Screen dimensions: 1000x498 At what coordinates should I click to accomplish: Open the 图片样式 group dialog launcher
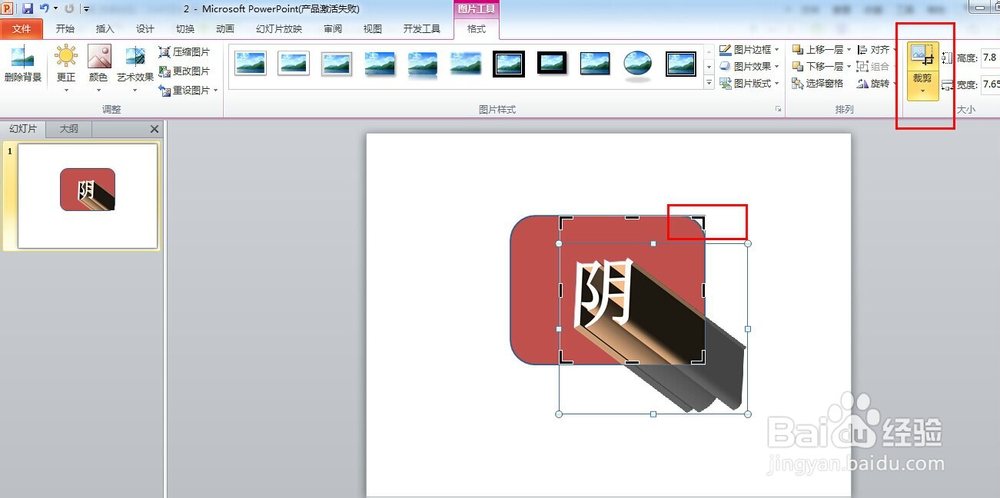point(777,109)
